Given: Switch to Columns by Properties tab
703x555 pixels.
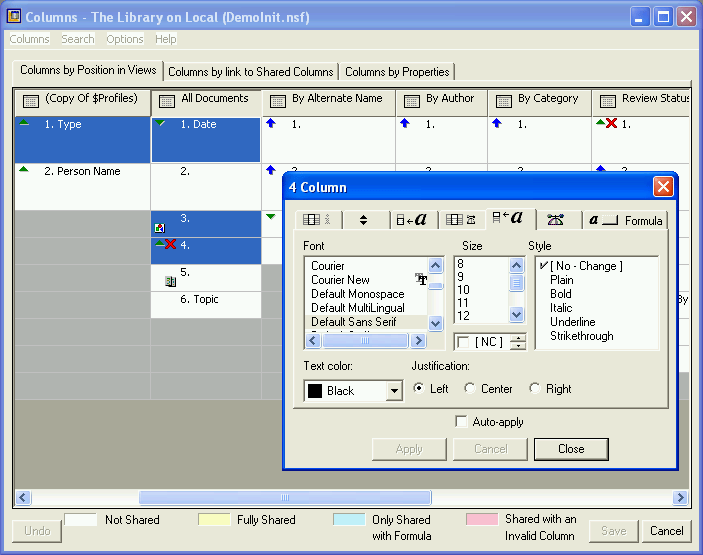Looking at the screenshot, I should click(397, 72).
